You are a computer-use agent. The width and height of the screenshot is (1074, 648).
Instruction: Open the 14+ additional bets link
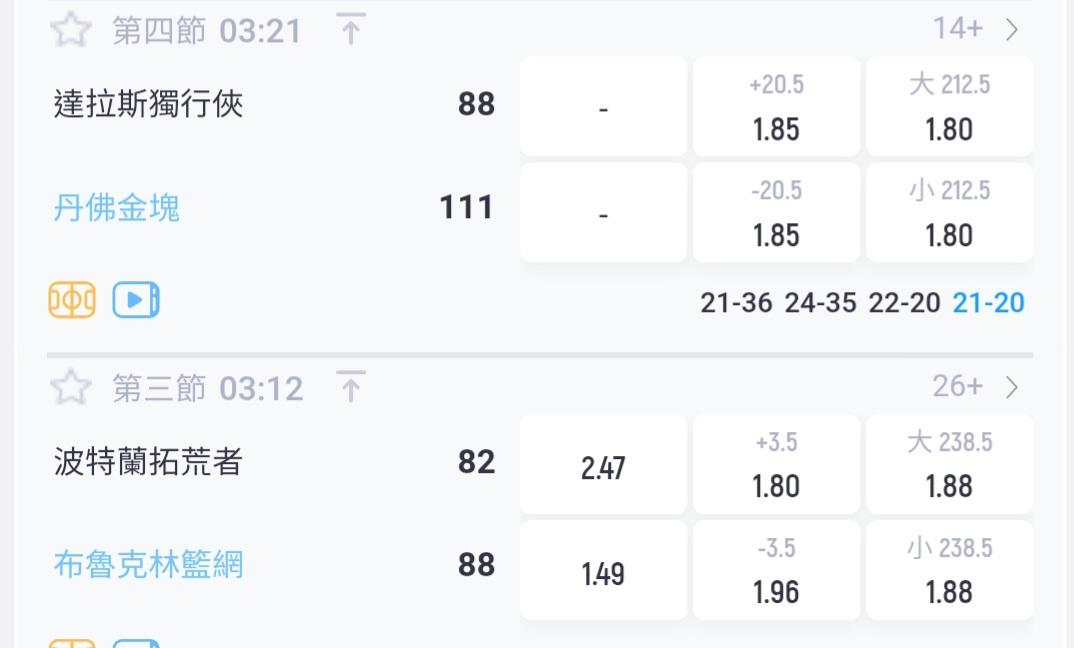click(958, 29)
